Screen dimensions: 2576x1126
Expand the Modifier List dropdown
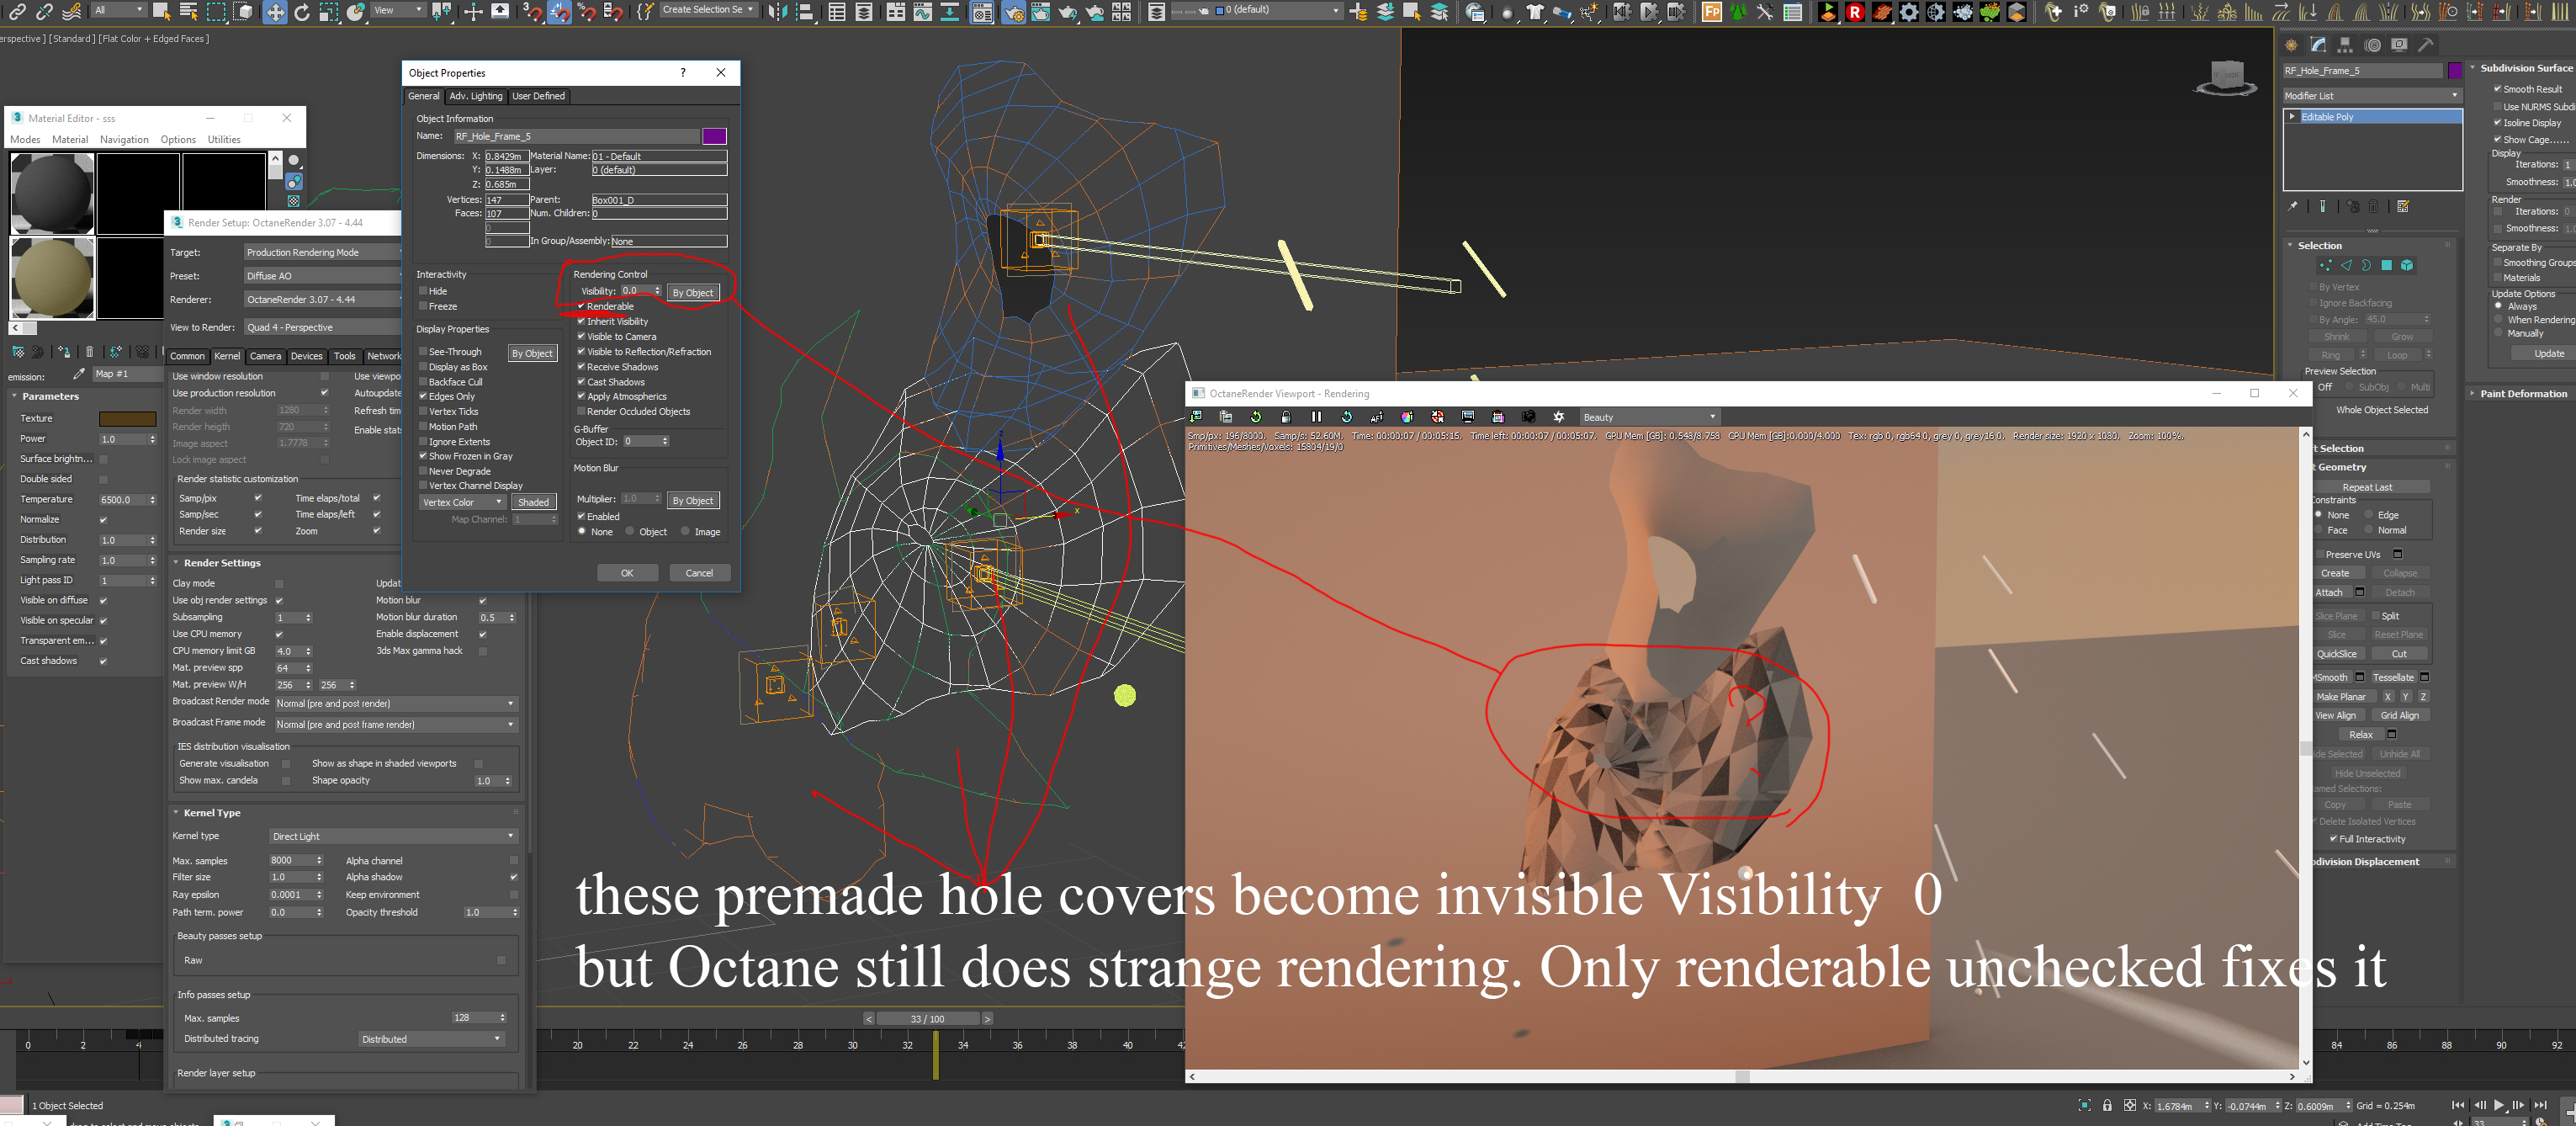2371,96
